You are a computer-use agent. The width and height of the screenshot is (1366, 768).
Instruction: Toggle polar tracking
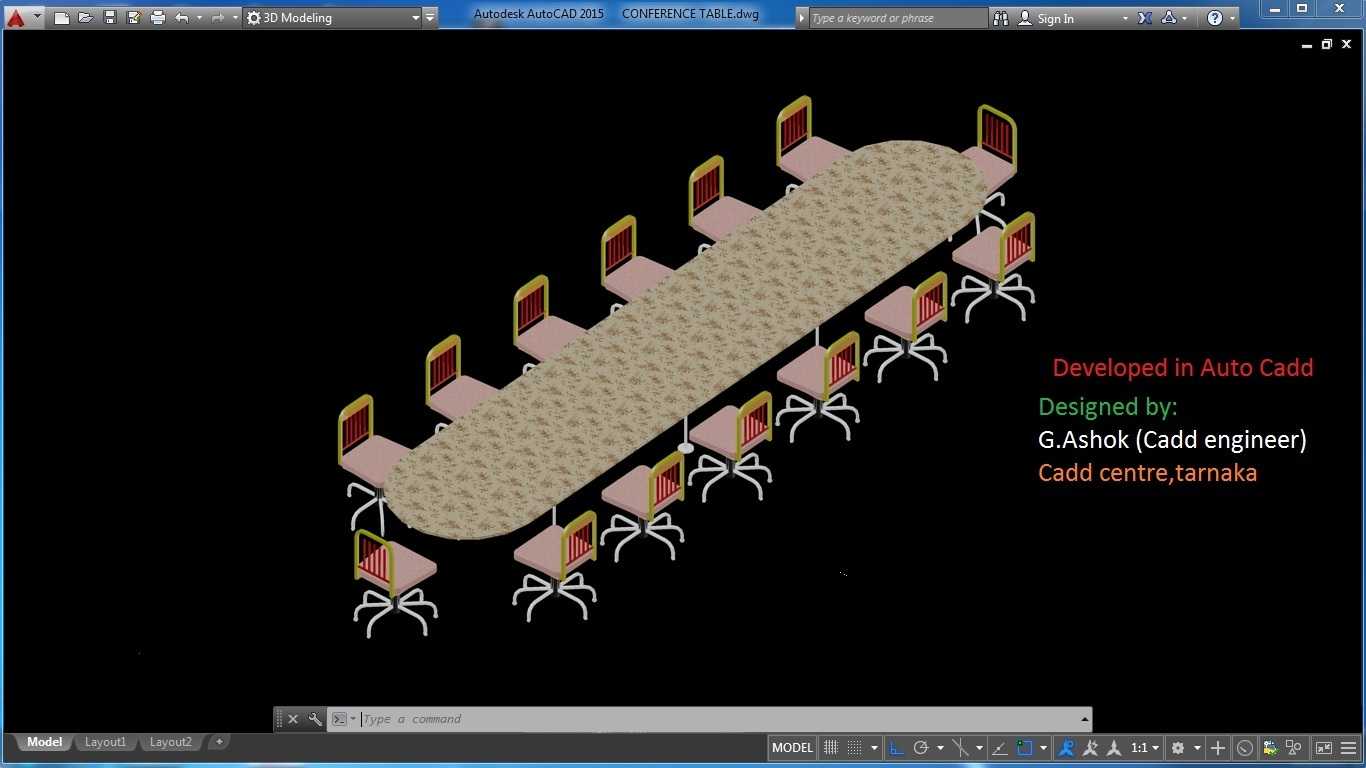click(921, 747)
